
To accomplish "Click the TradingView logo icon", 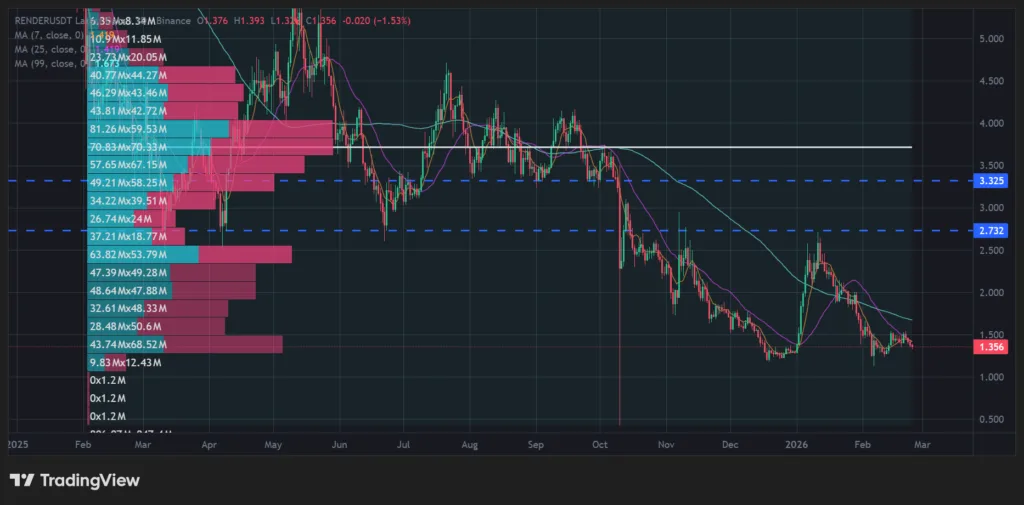I will [22, 481].
